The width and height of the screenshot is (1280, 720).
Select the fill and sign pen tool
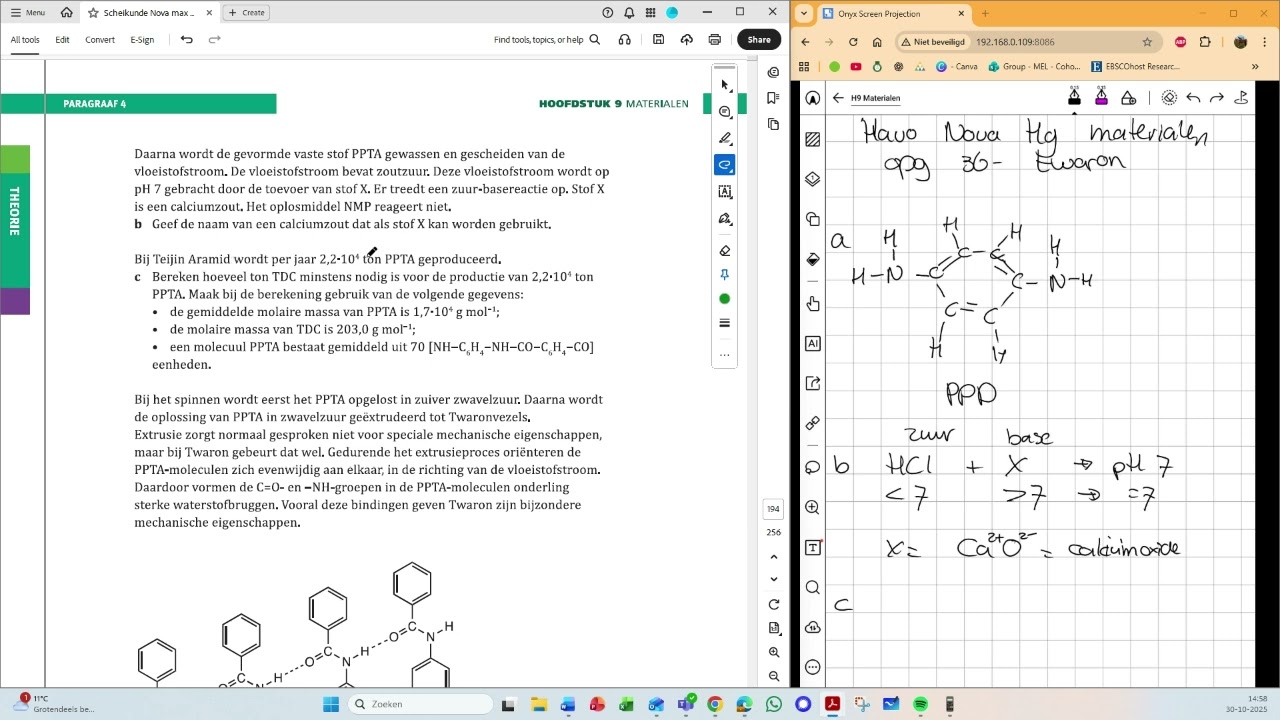coord(725,218)
